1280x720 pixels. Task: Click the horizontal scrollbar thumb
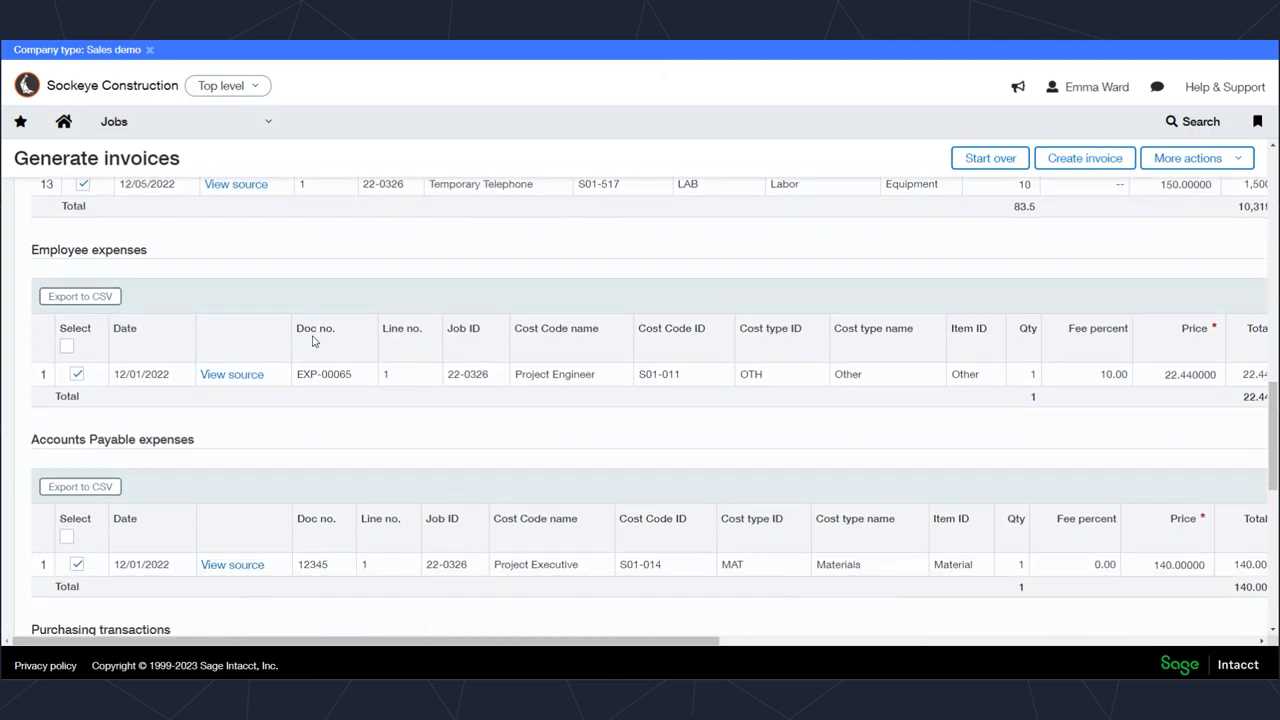(364, 641)
